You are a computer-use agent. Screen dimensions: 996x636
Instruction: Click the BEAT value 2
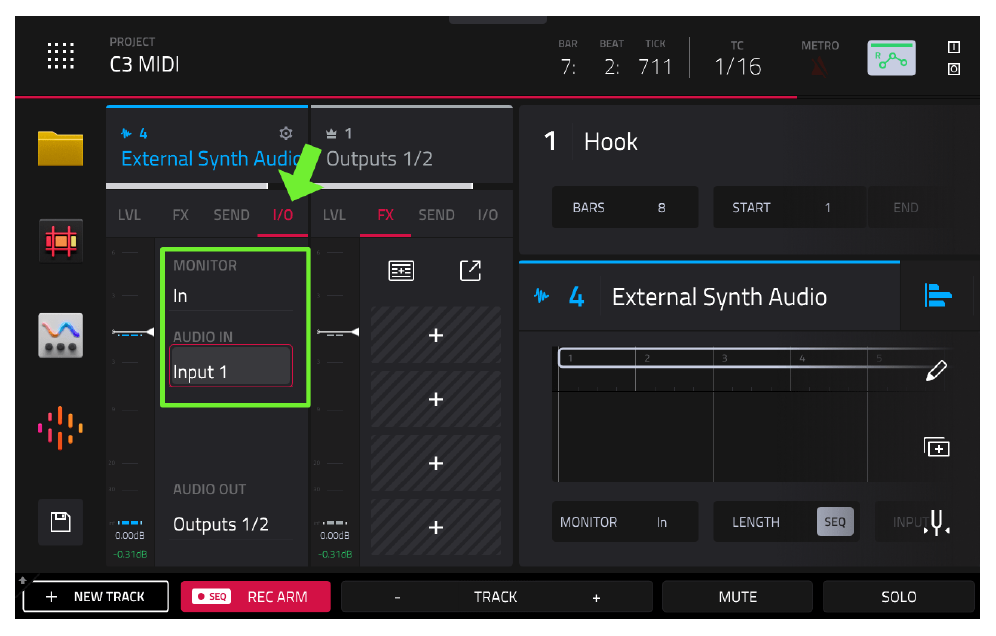[612, 67]
